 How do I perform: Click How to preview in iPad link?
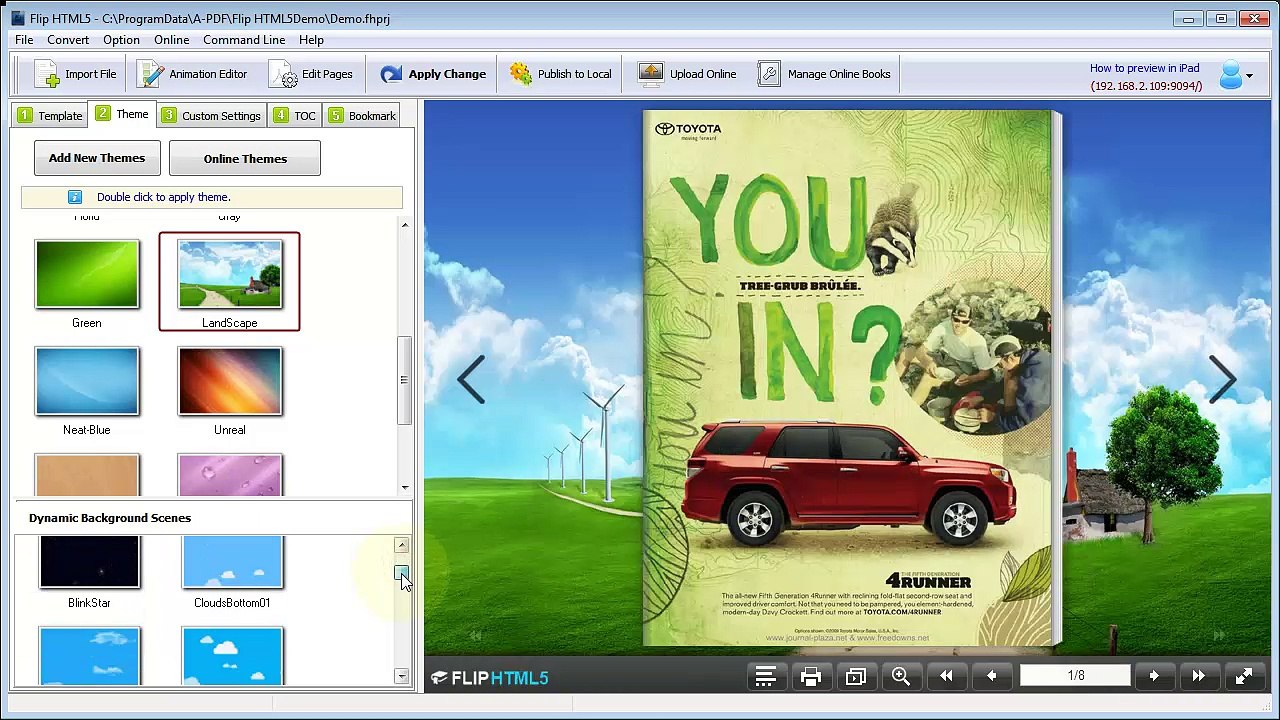pyautogui.click(x=1144, y=68)
